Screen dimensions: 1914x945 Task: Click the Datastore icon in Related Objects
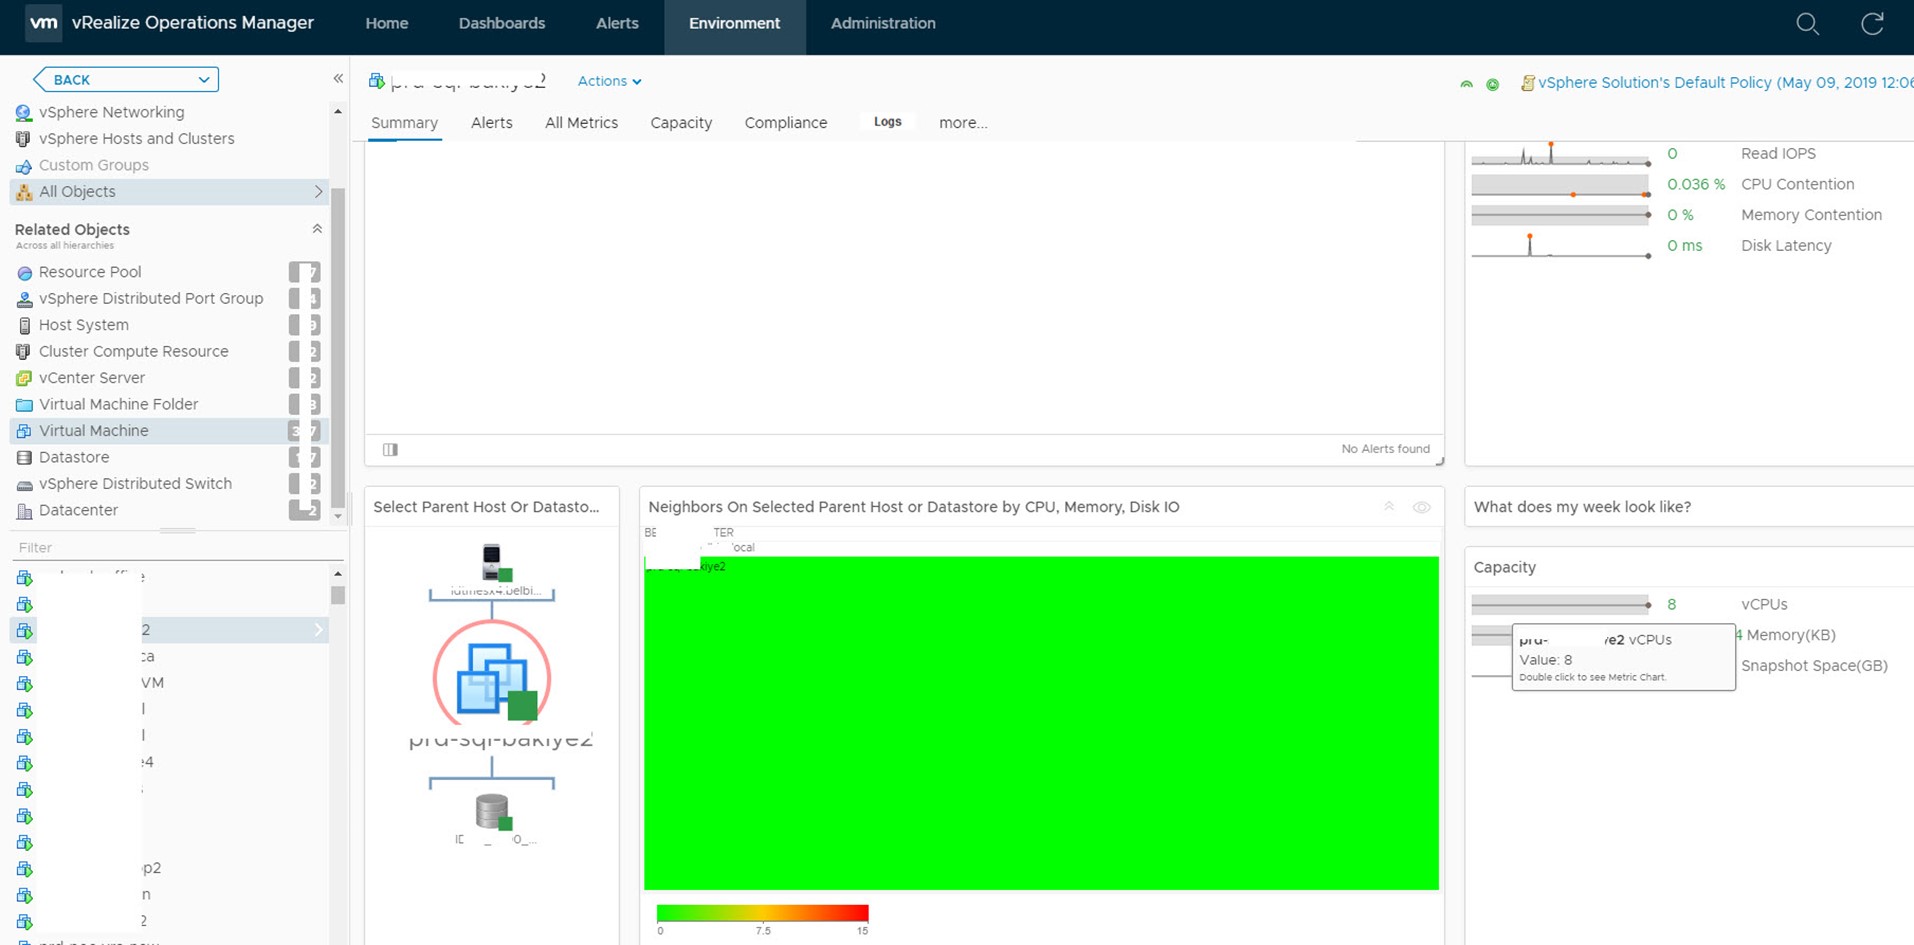[24, 457]
